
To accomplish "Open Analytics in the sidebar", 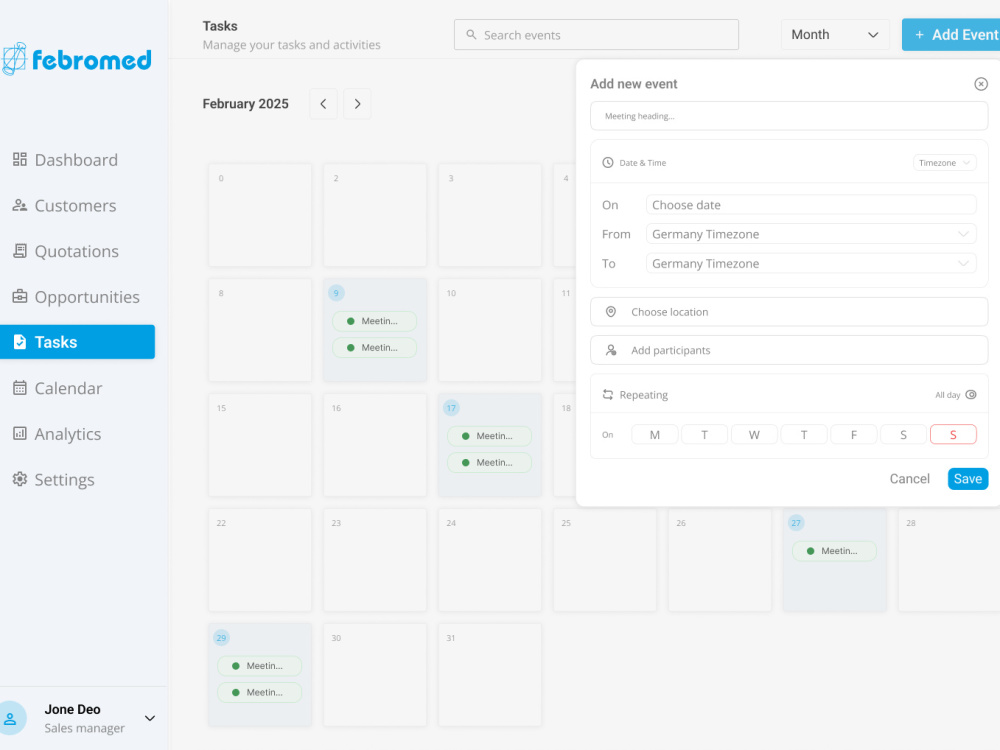I will (x=77, y=434).
